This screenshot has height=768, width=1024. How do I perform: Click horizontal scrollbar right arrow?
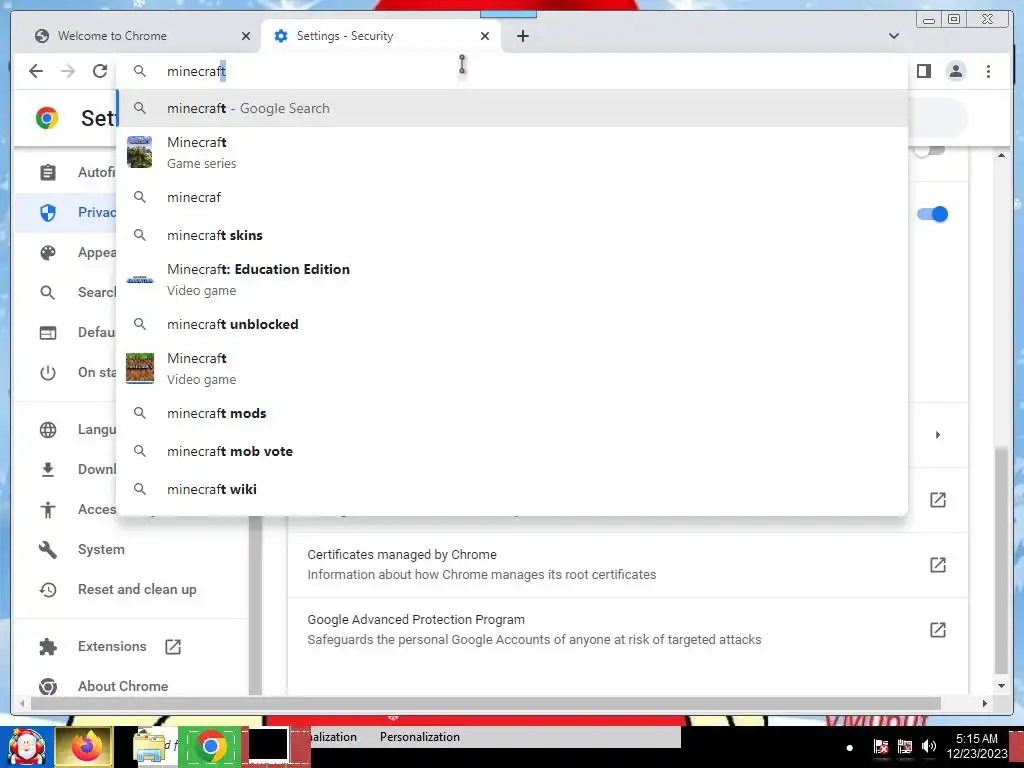[x=985, y=703]
